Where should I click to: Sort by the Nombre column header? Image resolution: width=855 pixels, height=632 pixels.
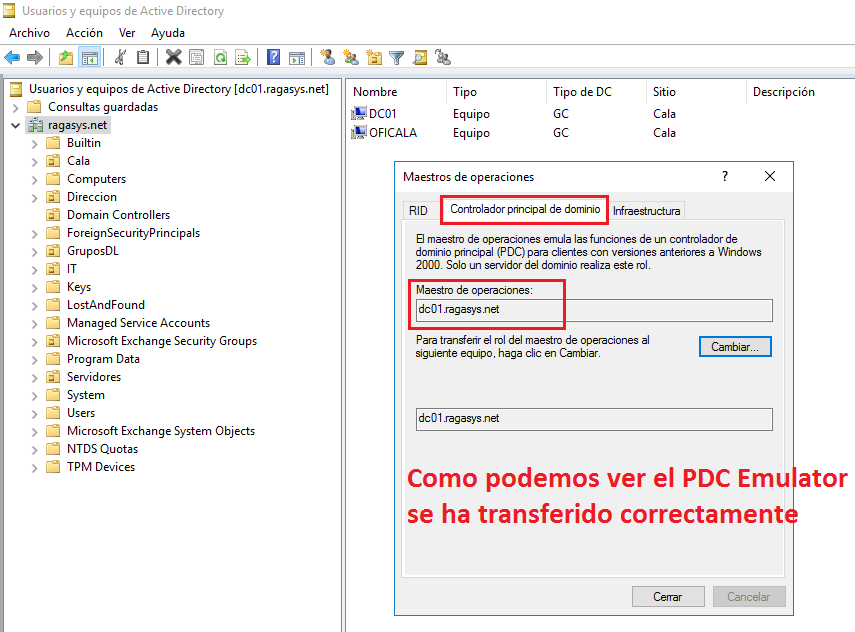point(397,92)
